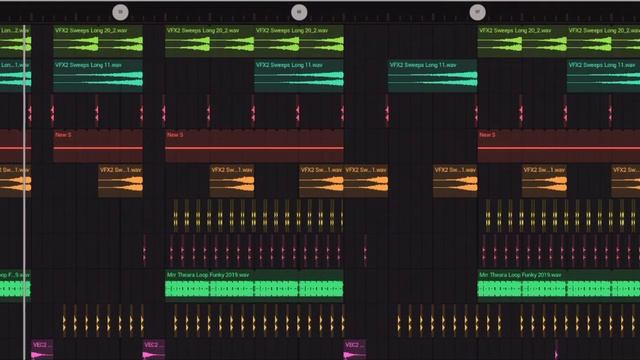The image size is (640, 360).
Task: Select the 'Mrr Theara Loop Funky 2019.wav' clip running off the right edge
Action: (559, 286)
